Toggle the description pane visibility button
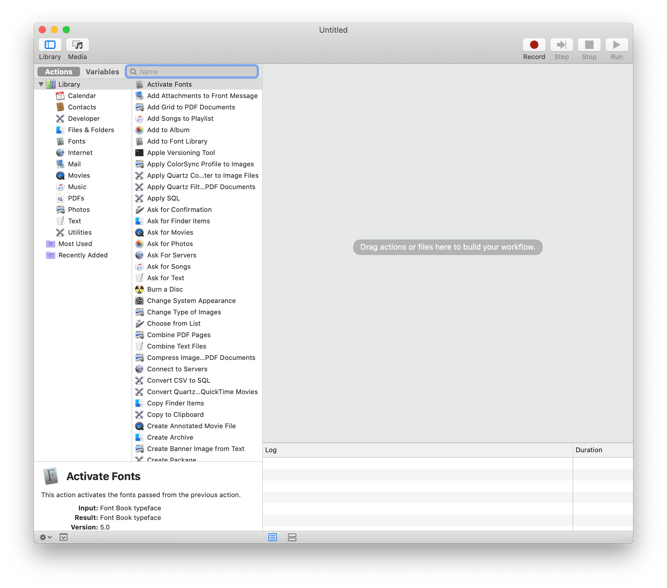Viewport: 667px width, 588px height. [x=63, y=537]
